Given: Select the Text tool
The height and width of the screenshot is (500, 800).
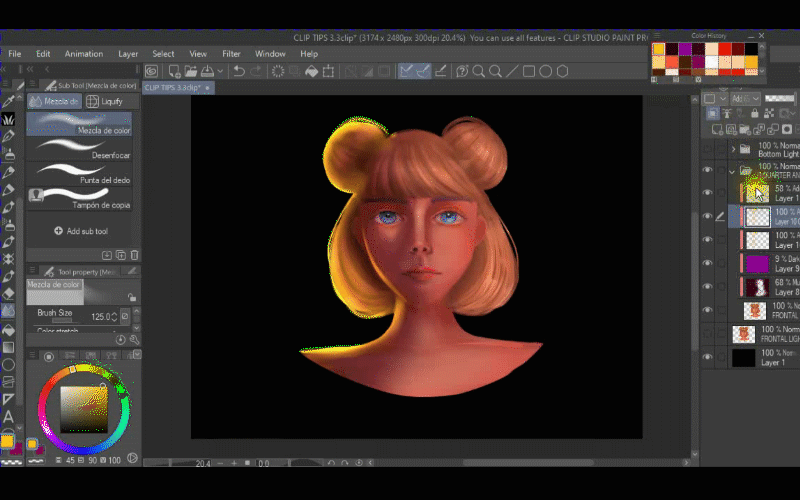Looking at the screenshot, I should point(9,416).
